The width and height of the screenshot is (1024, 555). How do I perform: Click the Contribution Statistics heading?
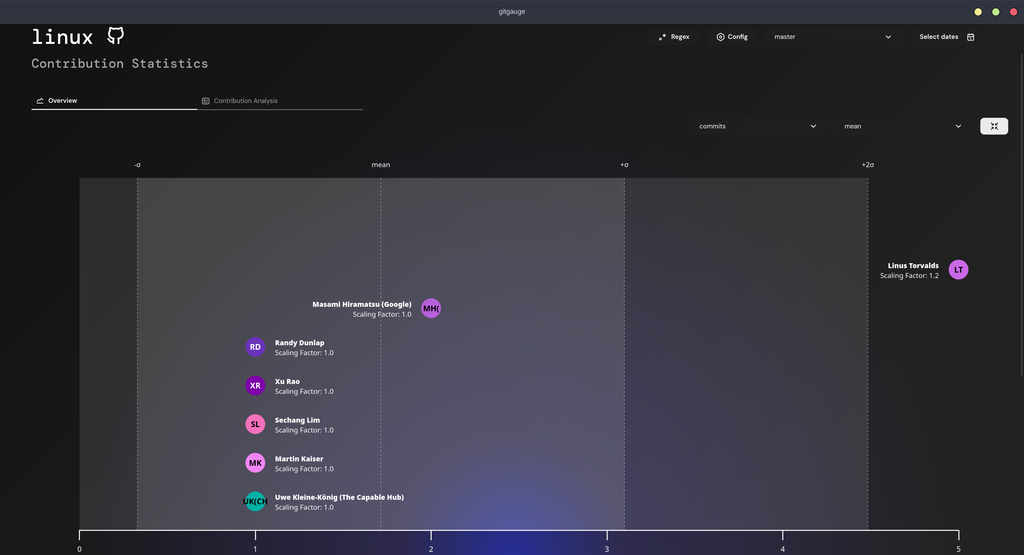click(120, 63)
